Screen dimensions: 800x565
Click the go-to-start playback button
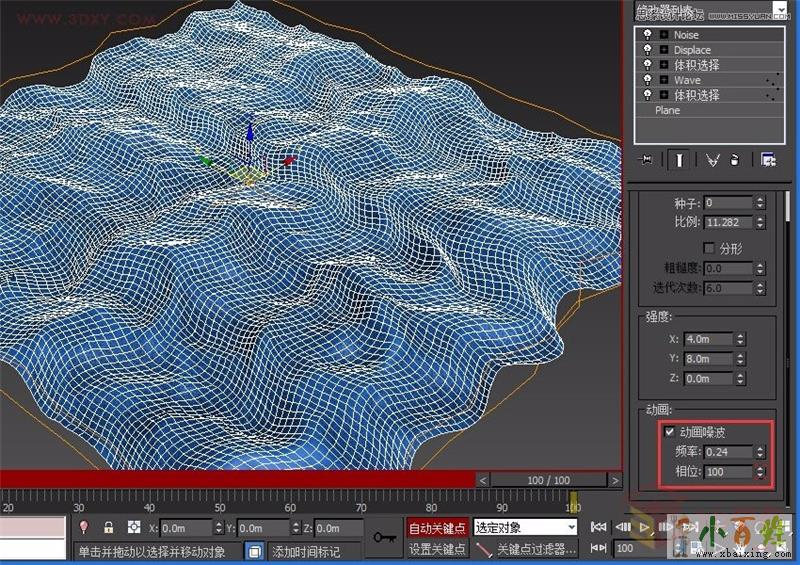click(x=598, y=527)
